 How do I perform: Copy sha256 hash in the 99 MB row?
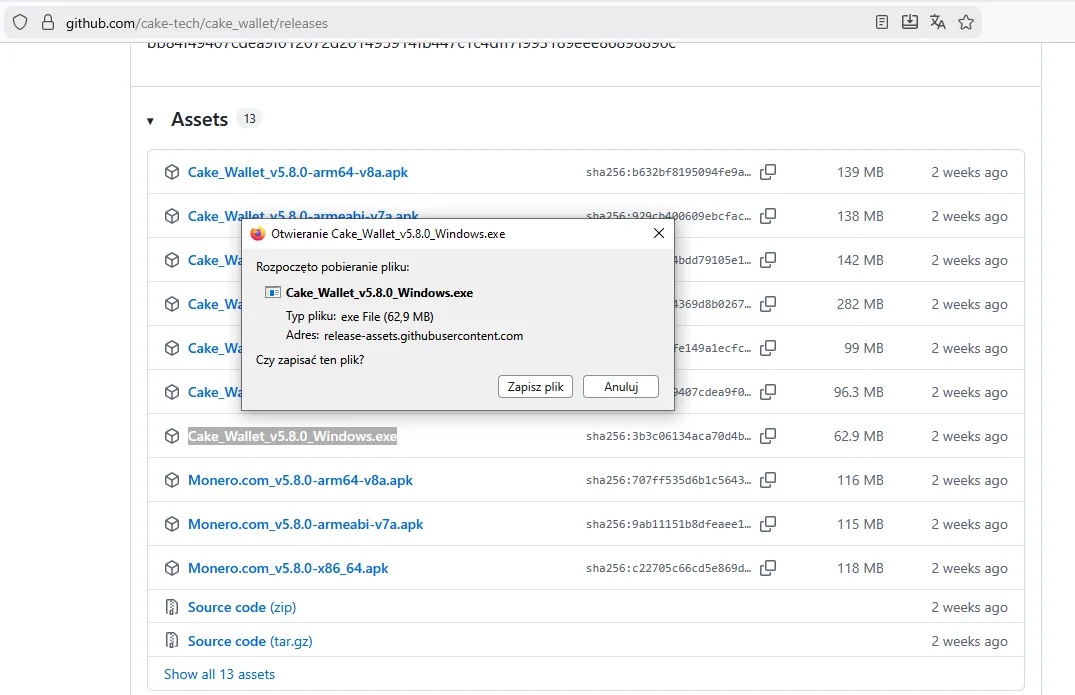coord(768,348)
